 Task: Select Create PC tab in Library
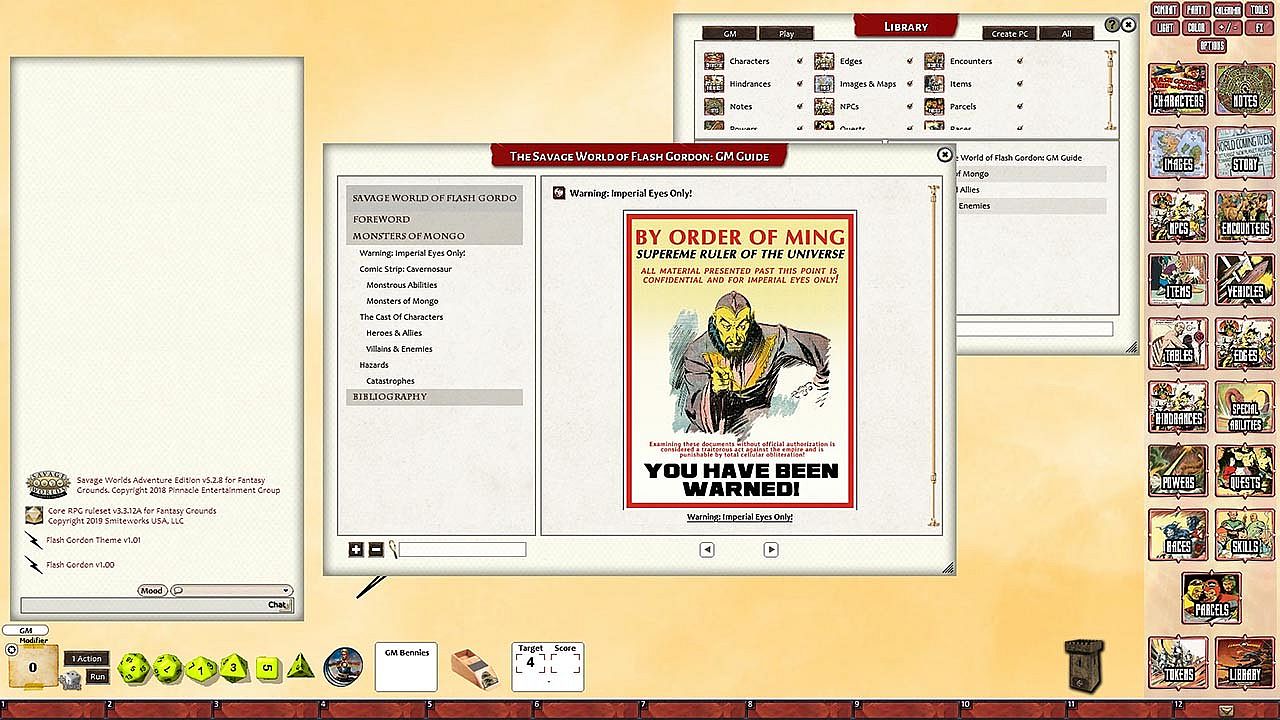pyautogui.click(x=1009, y=34)
